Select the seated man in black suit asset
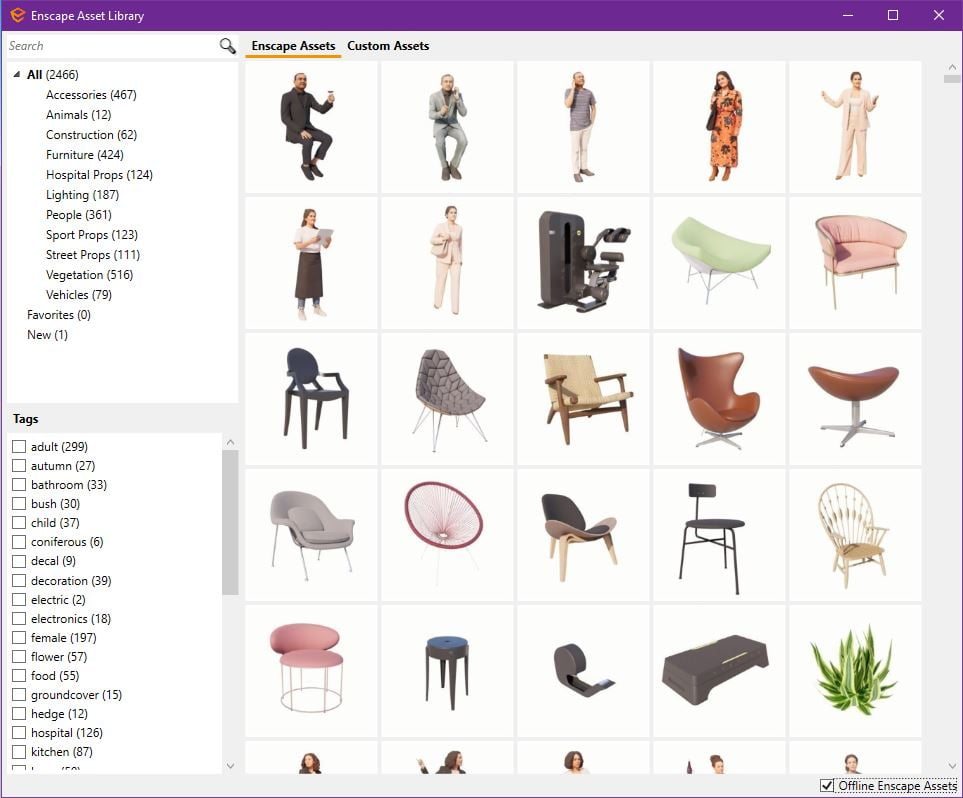Screen dimensions: 963x798 coord(311,127)
